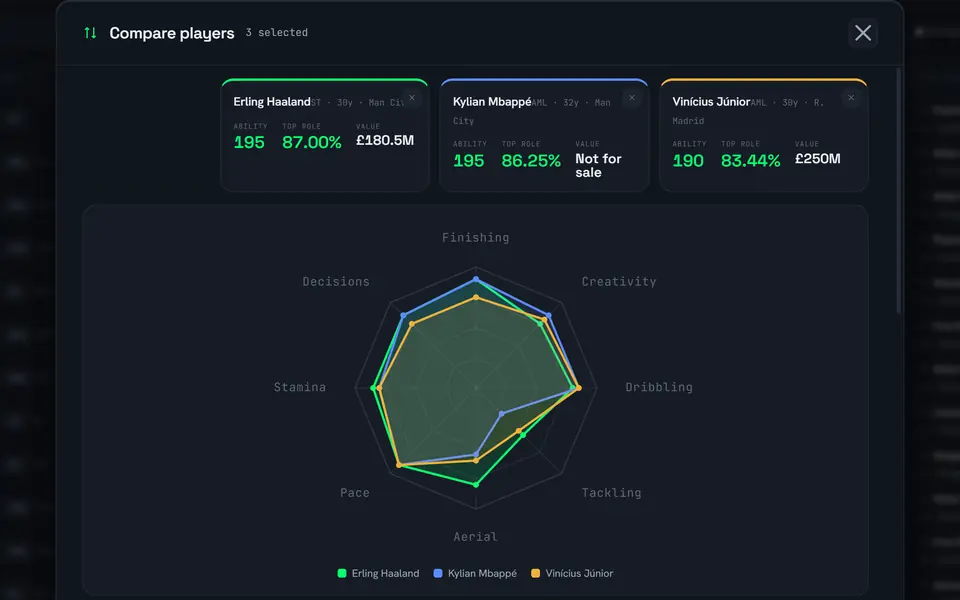
Task: Click the Aerial axis label
Action: click(476, 537)
